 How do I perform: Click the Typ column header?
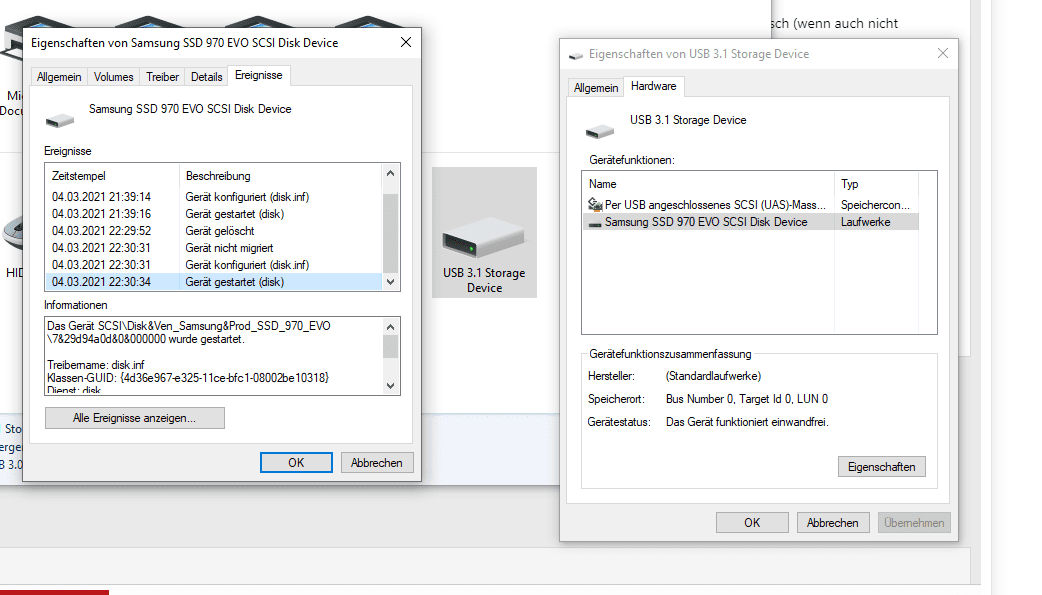click(x=877, y=184)
